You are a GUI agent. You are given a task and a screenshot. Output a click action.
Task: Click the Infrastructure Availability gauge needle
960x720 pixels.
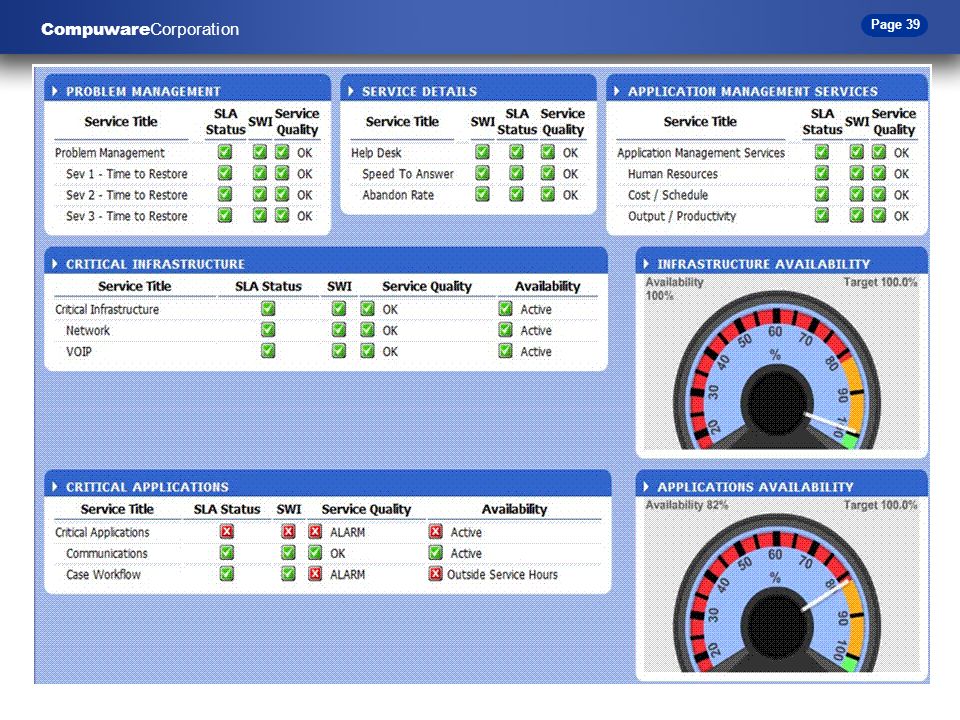coord(831,424)
